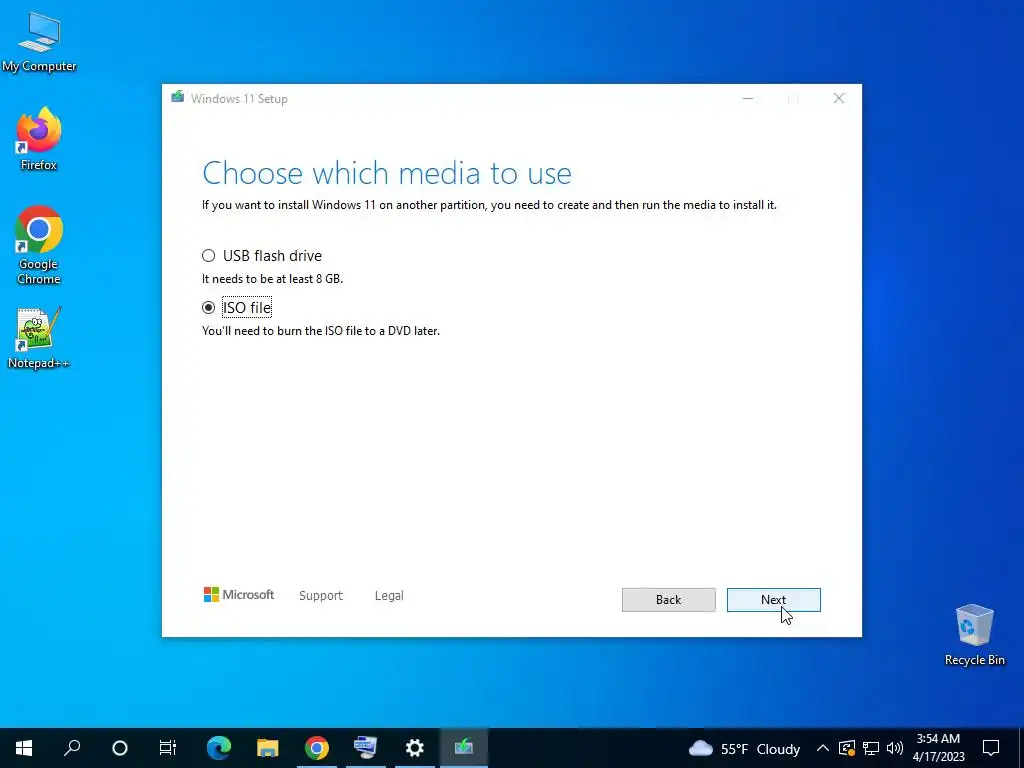Open taskbar Search magnifier
Screen dimensions: 1024x768
click(72, 748)
